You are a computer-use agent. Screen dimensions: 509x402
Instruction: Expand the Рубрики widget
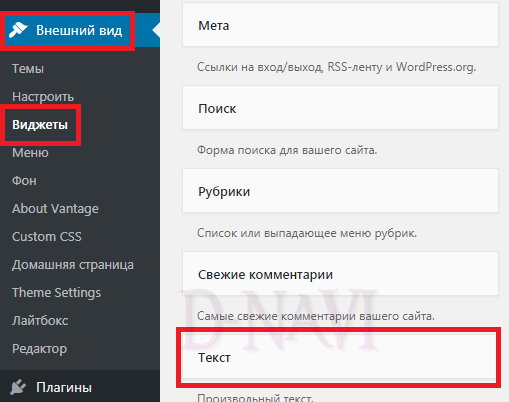340,191
